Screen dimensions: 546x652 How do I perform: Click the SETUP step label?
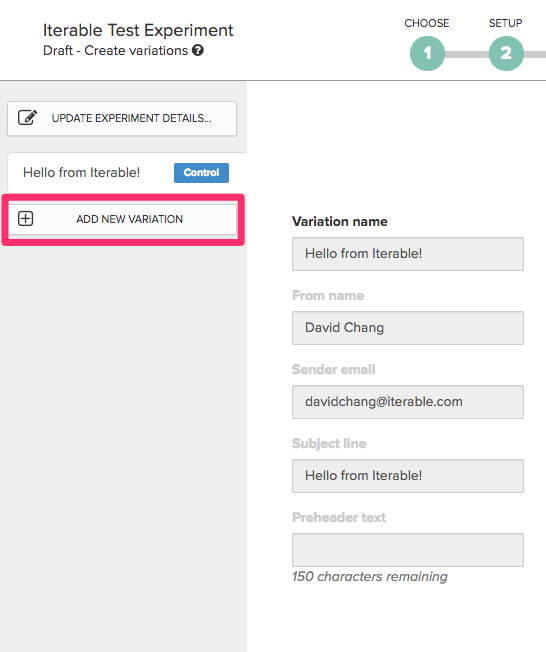coord(506,23)
